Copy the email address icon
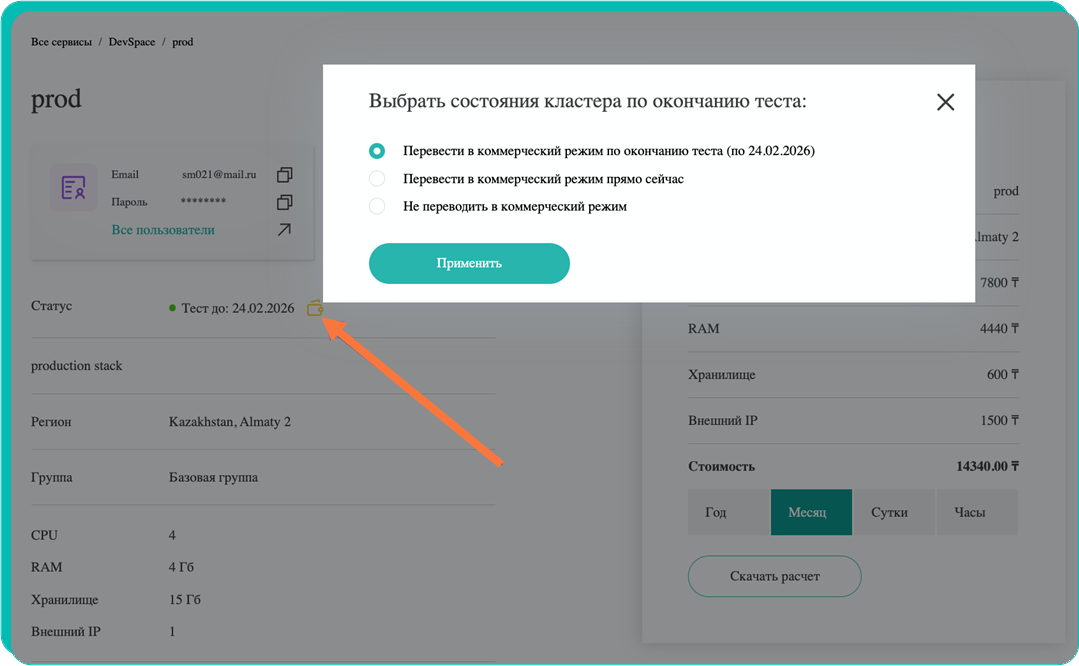This screenshot has height=666, width=1079. pyautogui.click(x=284, y=175)
